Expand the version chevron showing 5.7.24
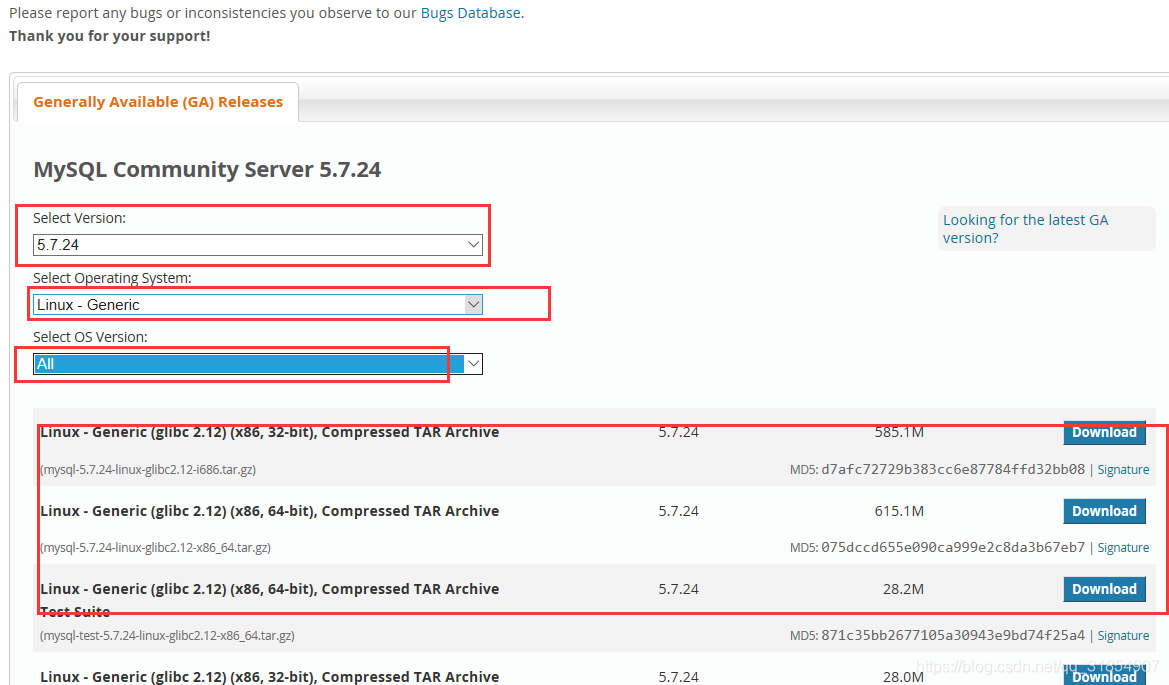This screenshot has width=1169, height=685. [472, 244]
